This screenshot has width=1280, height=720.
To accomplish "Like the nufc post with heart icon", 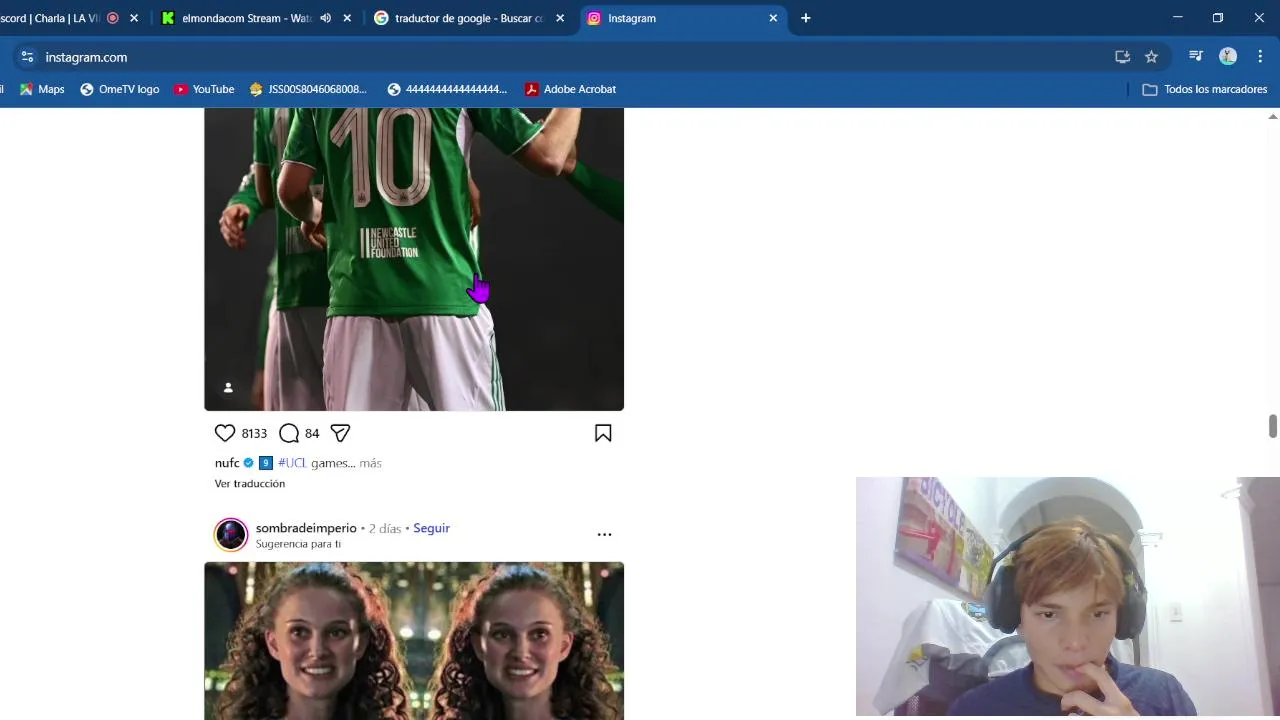I will point(225,433).
